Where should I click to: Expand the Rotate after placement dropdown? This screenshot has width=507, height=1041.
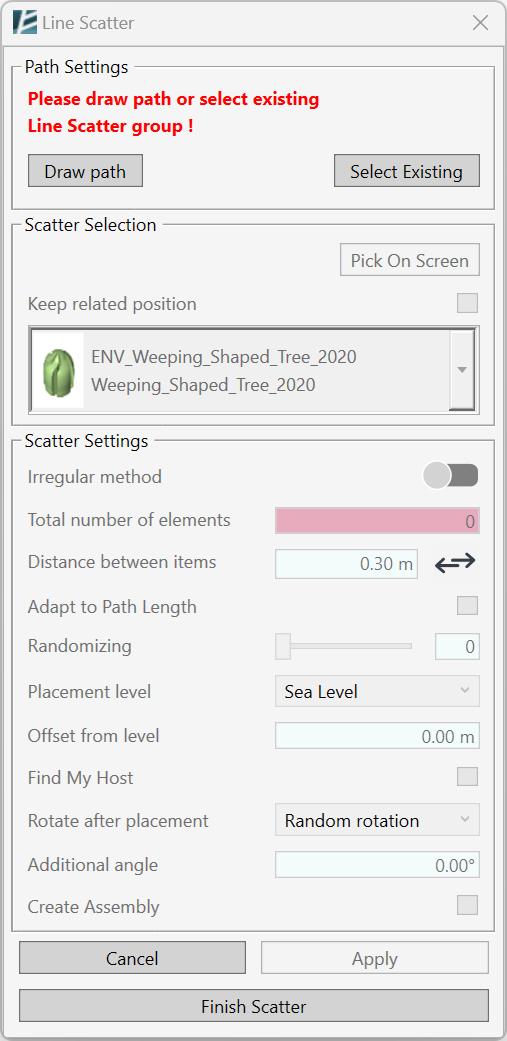(x=377, y=820)
